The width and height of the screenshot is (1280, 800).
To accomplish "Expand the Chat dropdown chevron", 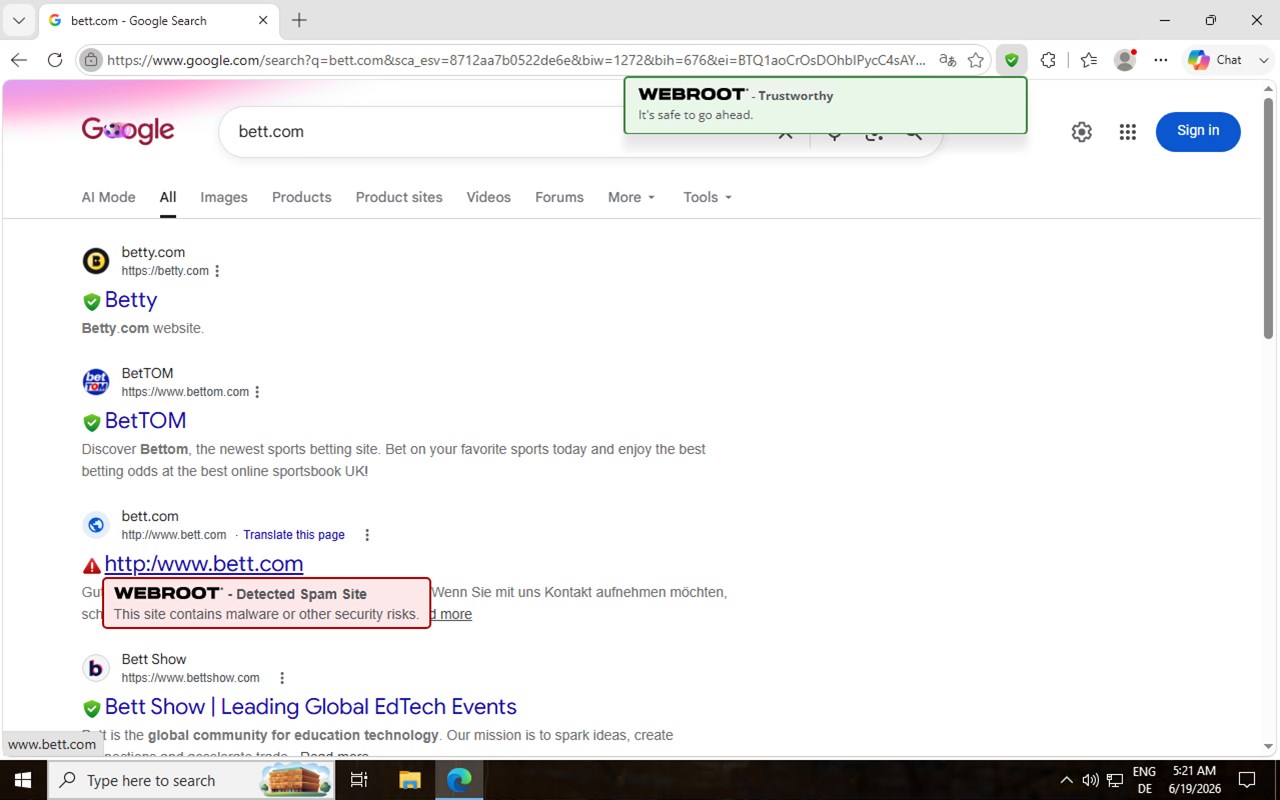I will point(1264,60).
